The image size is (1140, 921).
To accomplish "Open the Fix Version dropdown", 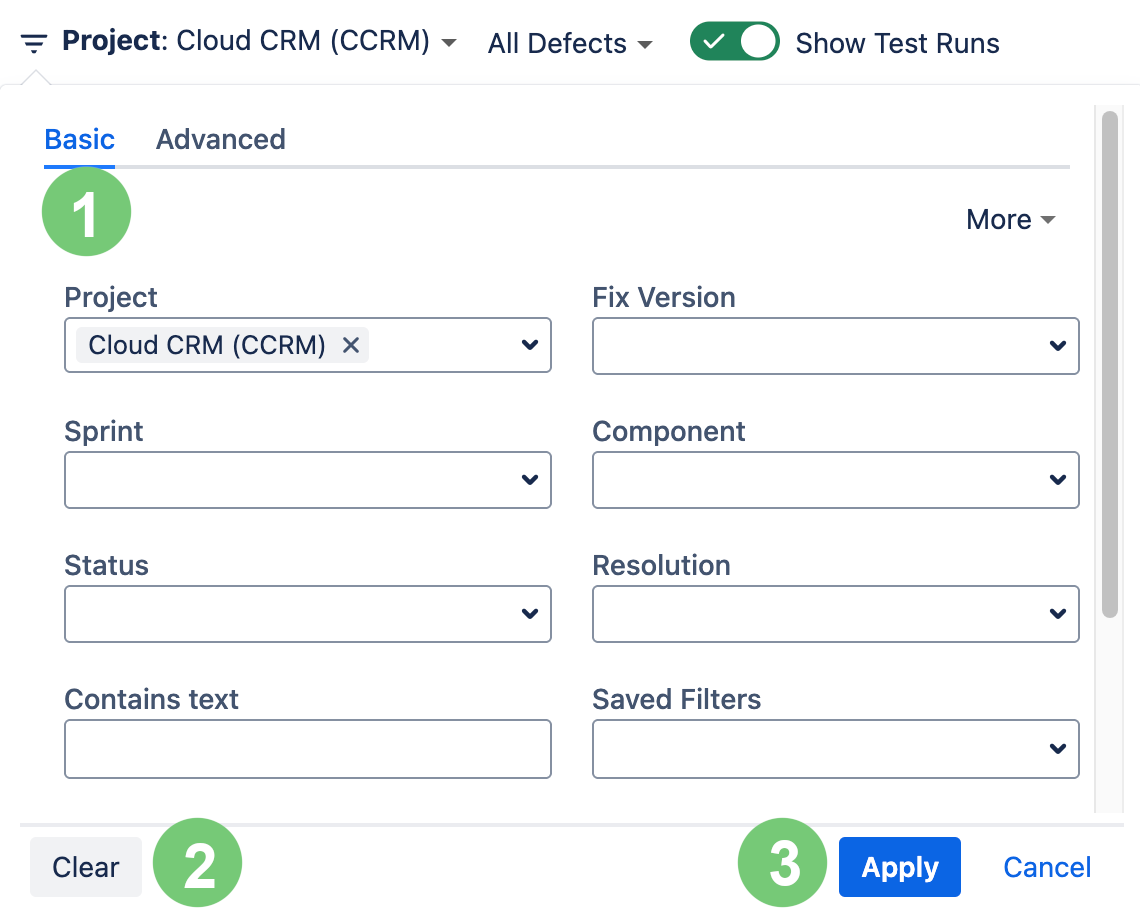I will coord(835,346).
